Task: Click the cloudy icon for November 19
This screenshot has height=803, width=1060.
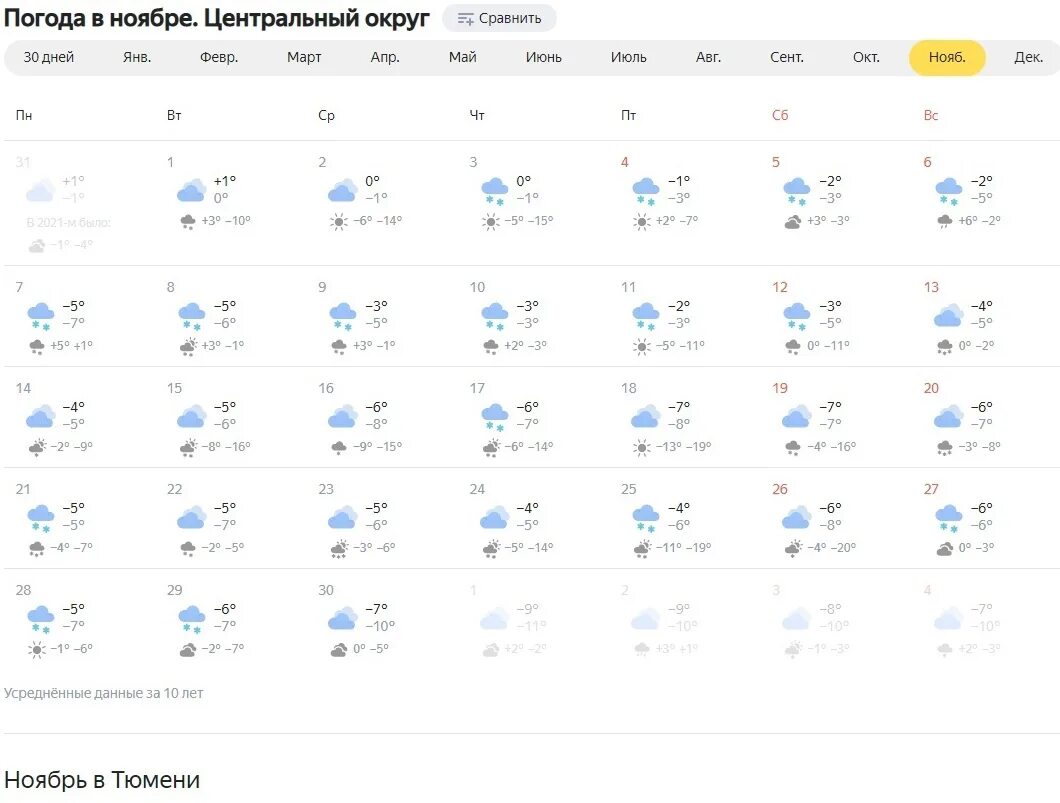Action: pos(796,416)
